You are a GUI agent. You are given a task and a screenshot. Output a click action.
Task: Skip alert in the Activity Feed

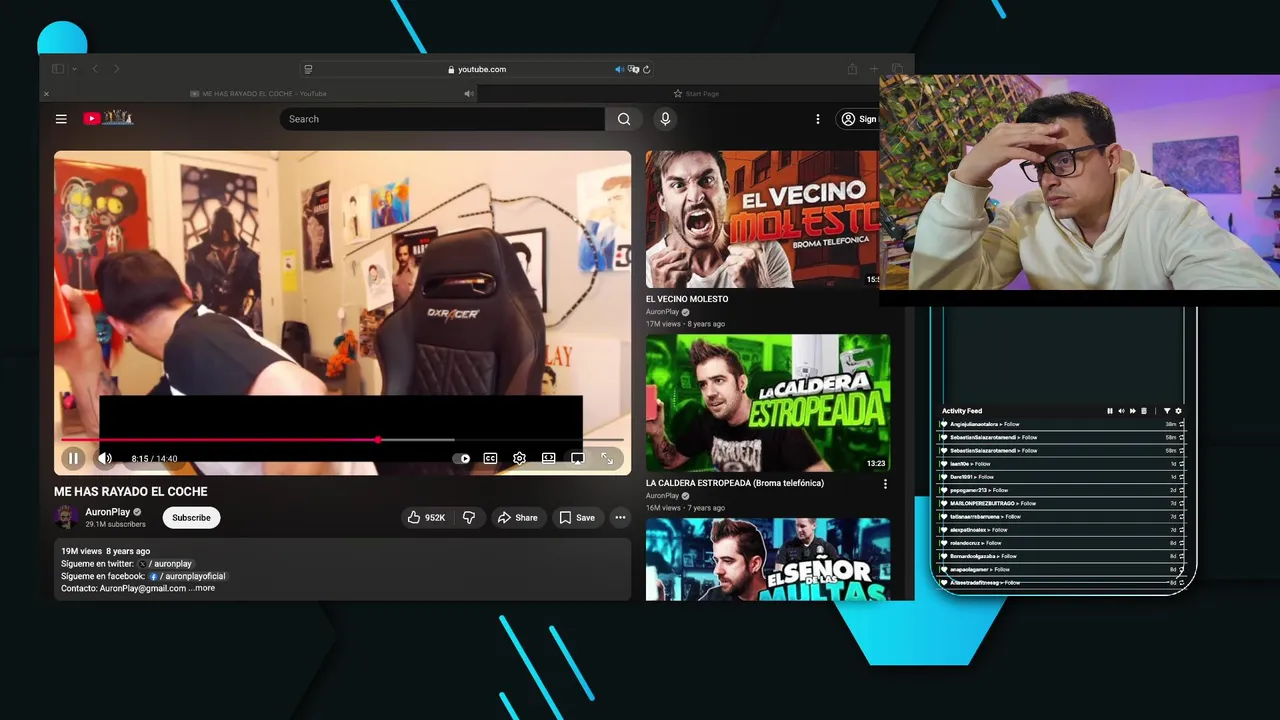coord(1132,411)
